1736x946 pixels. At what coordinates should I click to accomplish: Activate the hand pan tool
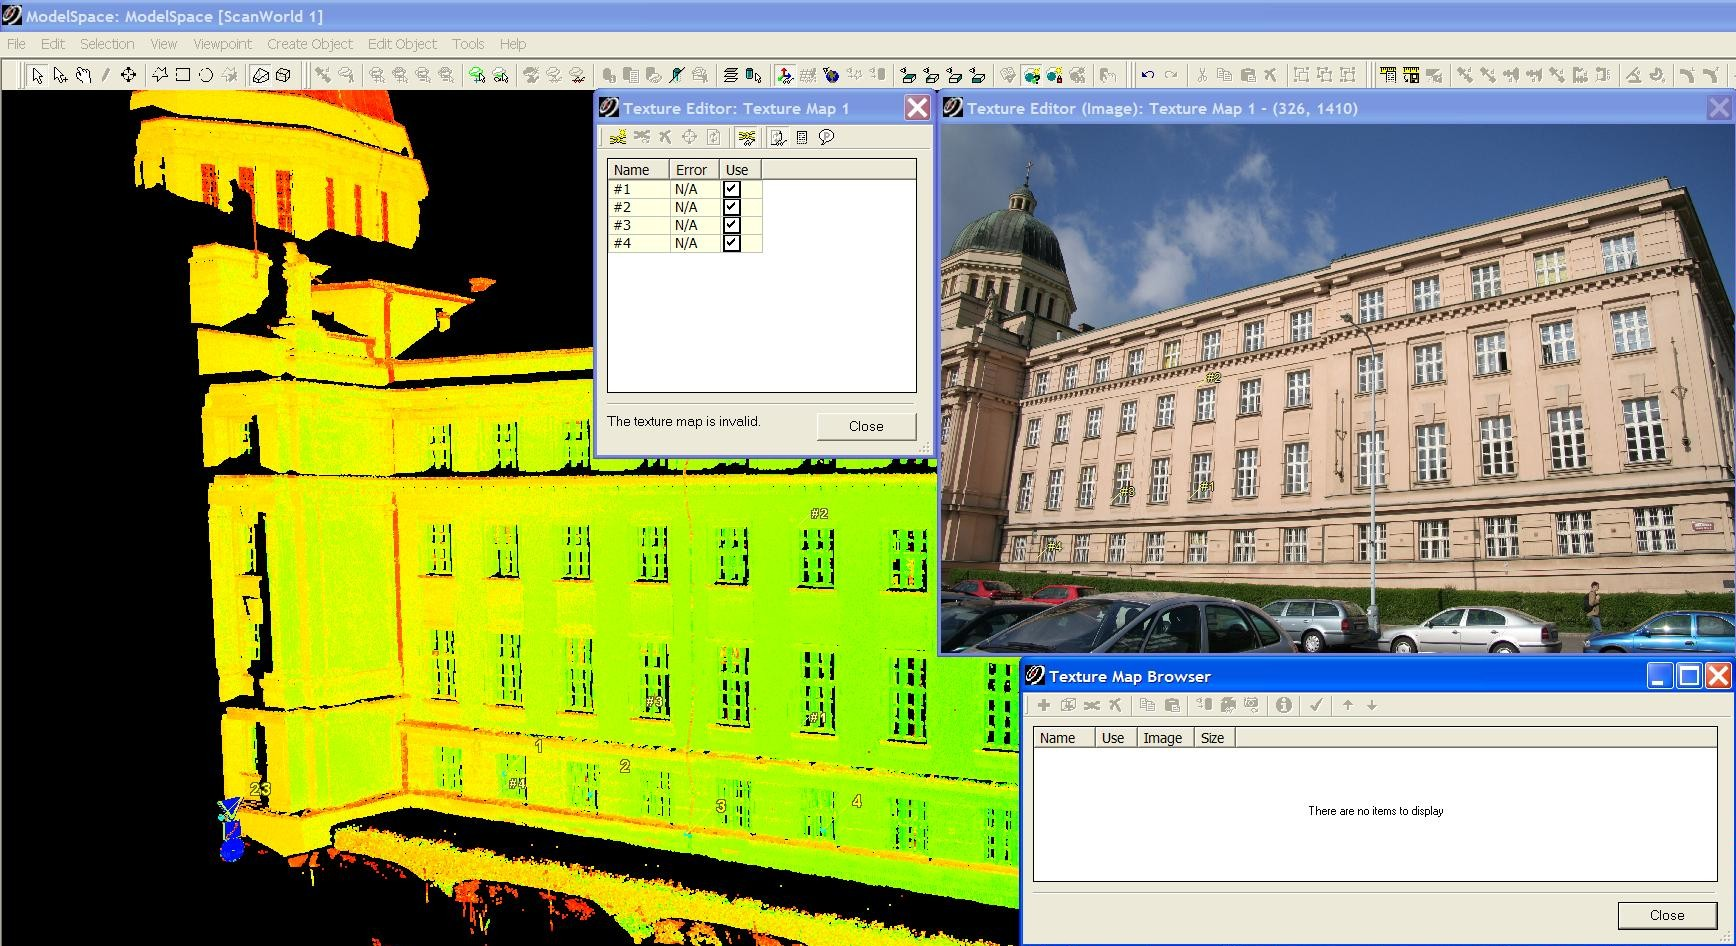coord(83,75)
